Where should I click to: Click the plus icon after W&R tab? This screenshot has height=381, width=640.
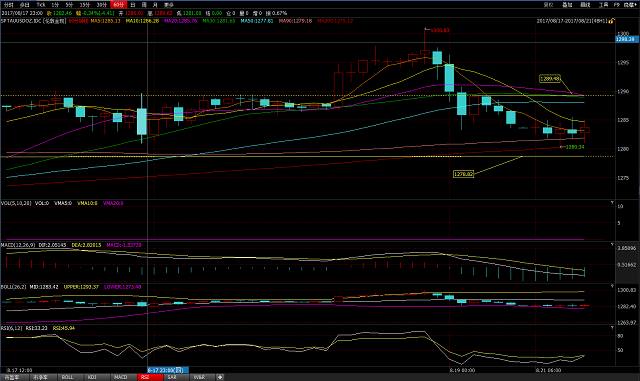(220, 377)
